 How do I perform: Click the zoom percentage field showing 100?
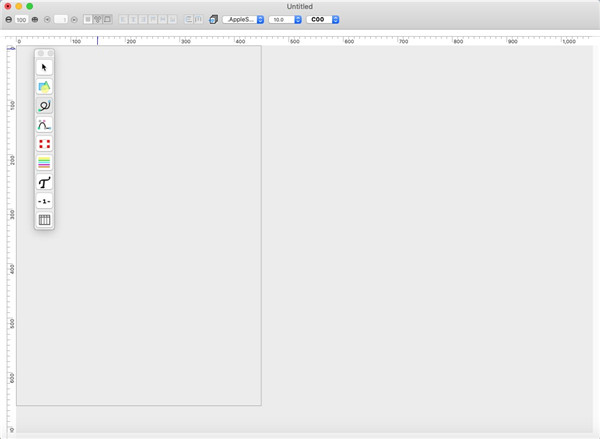point(21,19)
